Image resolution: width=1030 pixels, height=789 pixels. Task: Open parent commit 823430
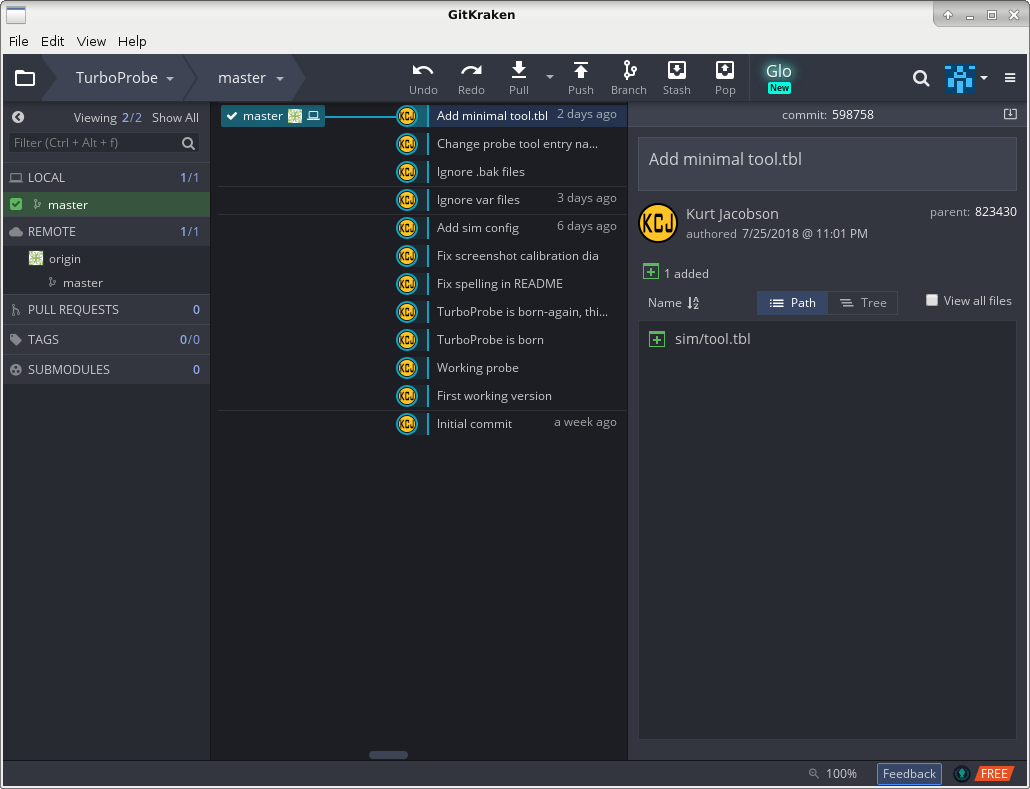pyautogui.click(x=996, y=212)
